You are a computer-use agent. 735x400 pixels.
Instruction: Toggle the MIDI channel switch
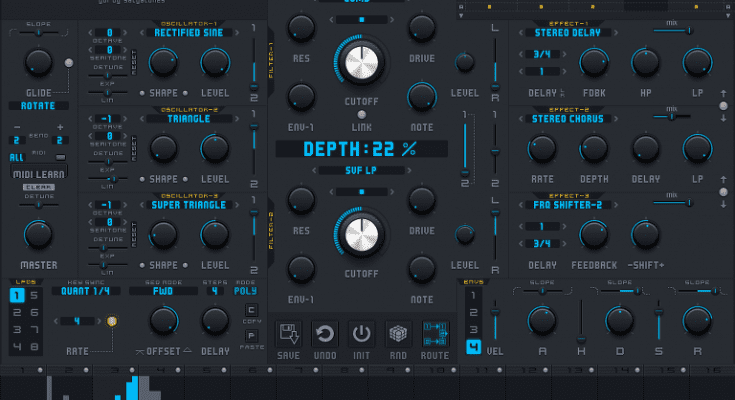pos(61,158)
